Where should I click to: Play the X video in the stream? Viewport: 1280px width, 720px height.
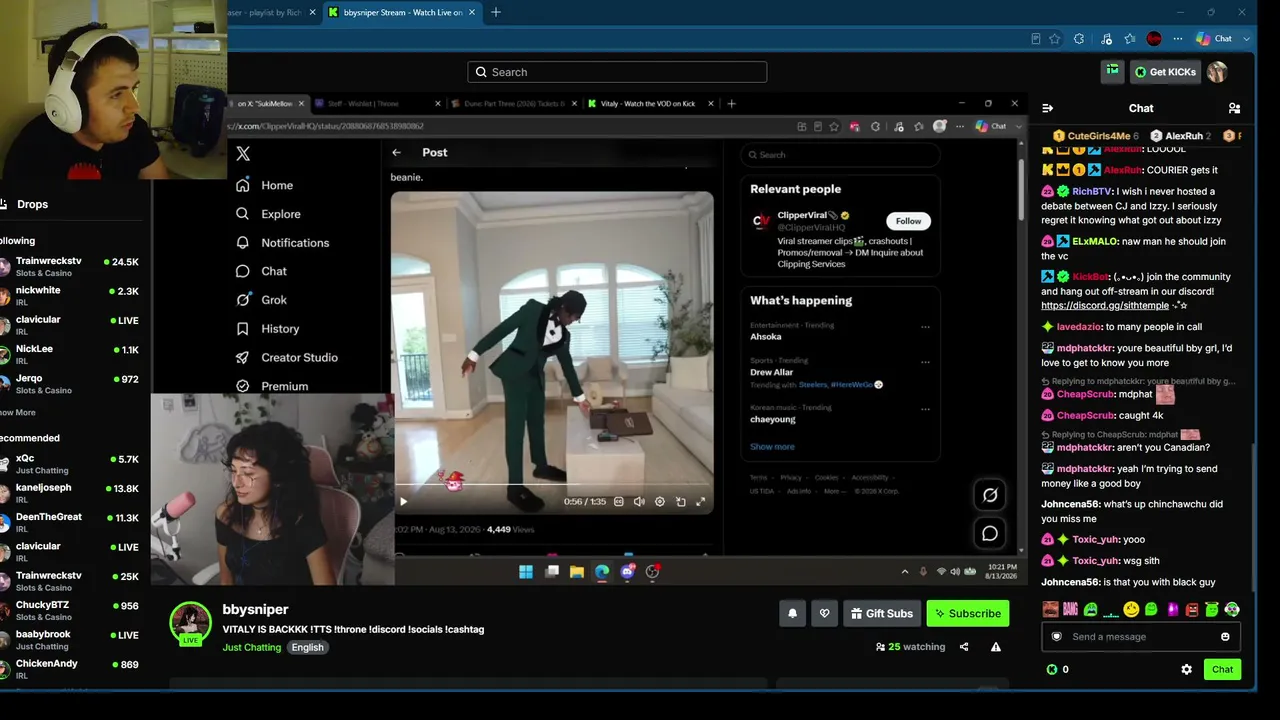click(403, 502)
